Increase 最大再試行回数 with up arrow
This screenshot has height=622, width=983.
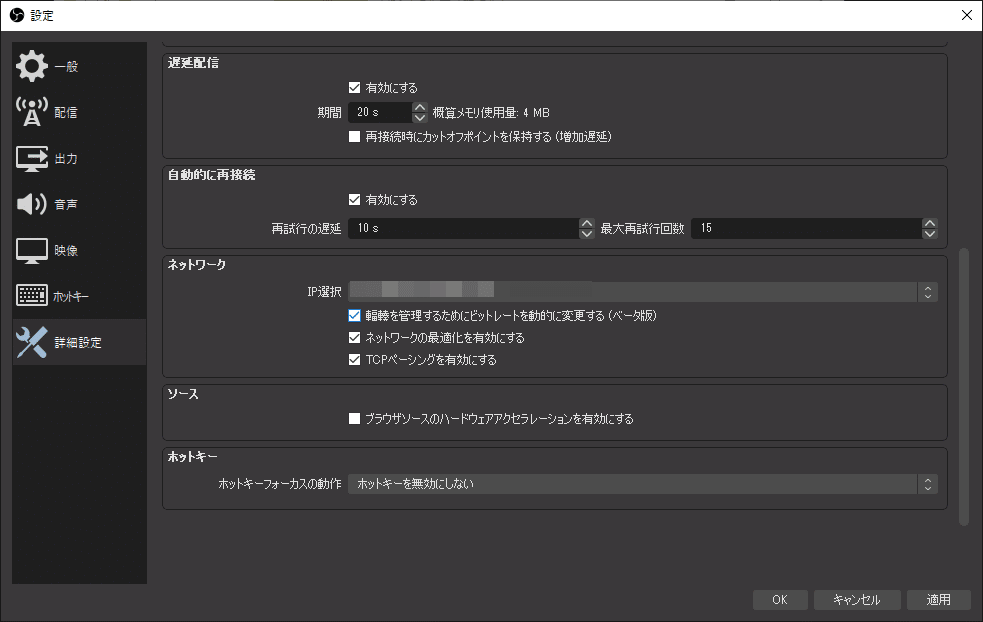pyautogui.click(x=930, y=223)
